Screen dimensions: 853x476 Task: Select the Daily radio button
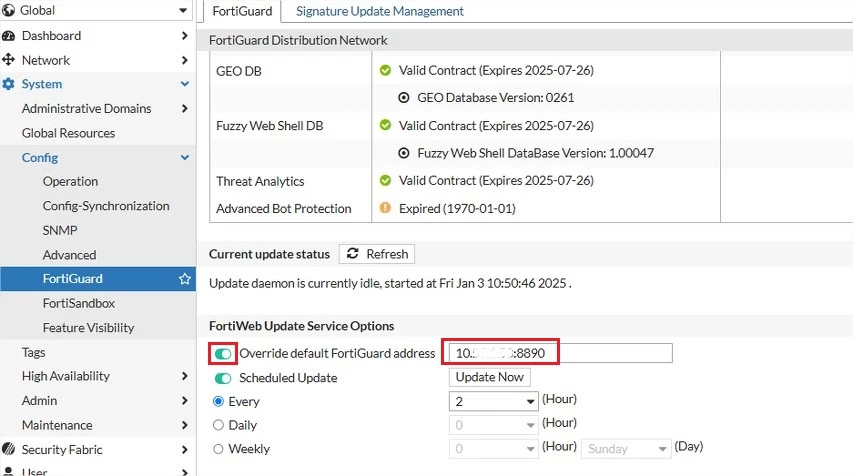[218, 425]
